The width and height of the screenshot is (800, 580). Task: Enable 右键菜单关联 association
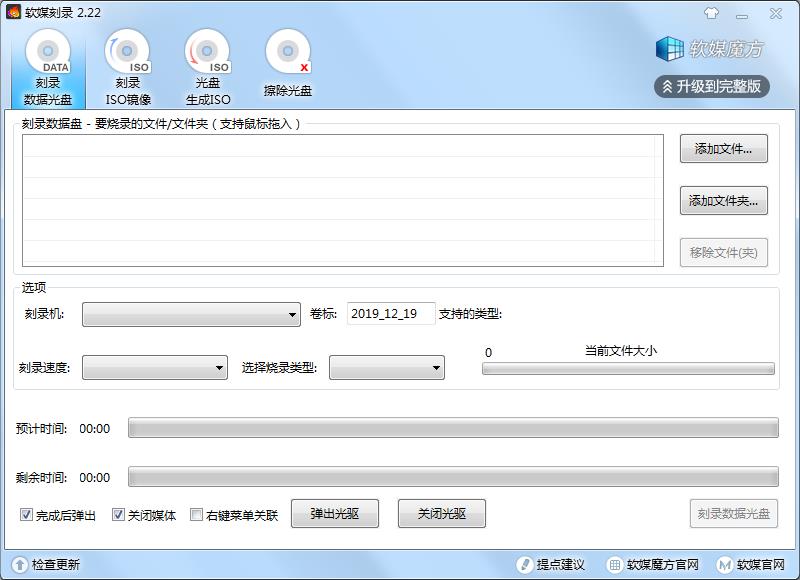coord(197,514)
